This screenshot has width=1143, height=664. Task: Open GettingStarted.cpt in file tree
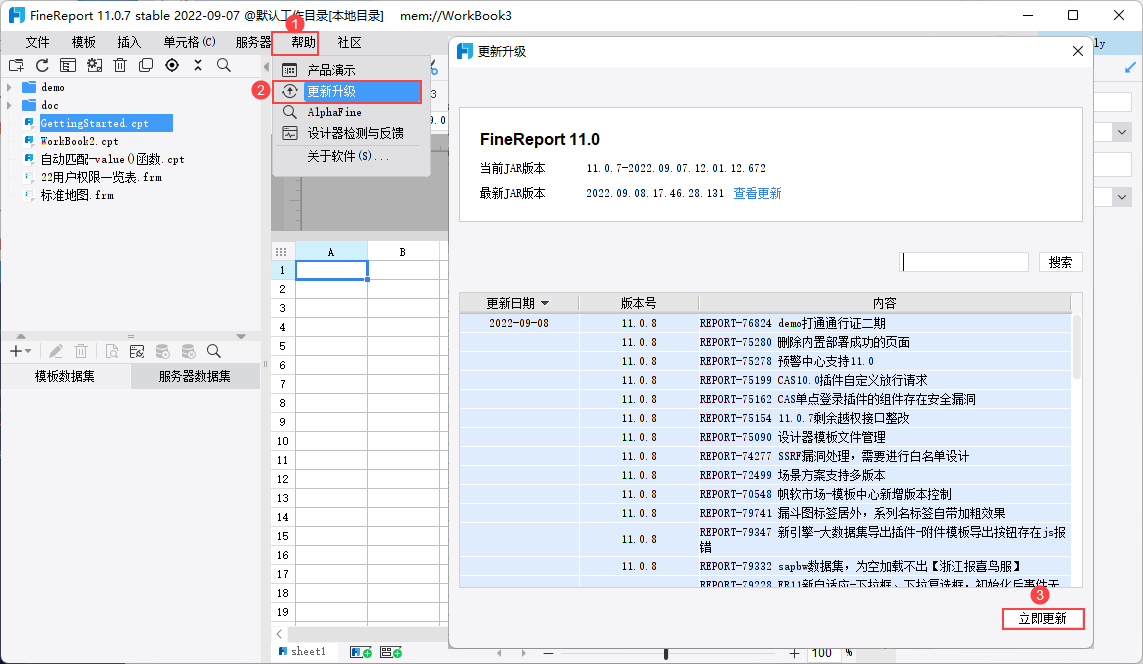94,123
